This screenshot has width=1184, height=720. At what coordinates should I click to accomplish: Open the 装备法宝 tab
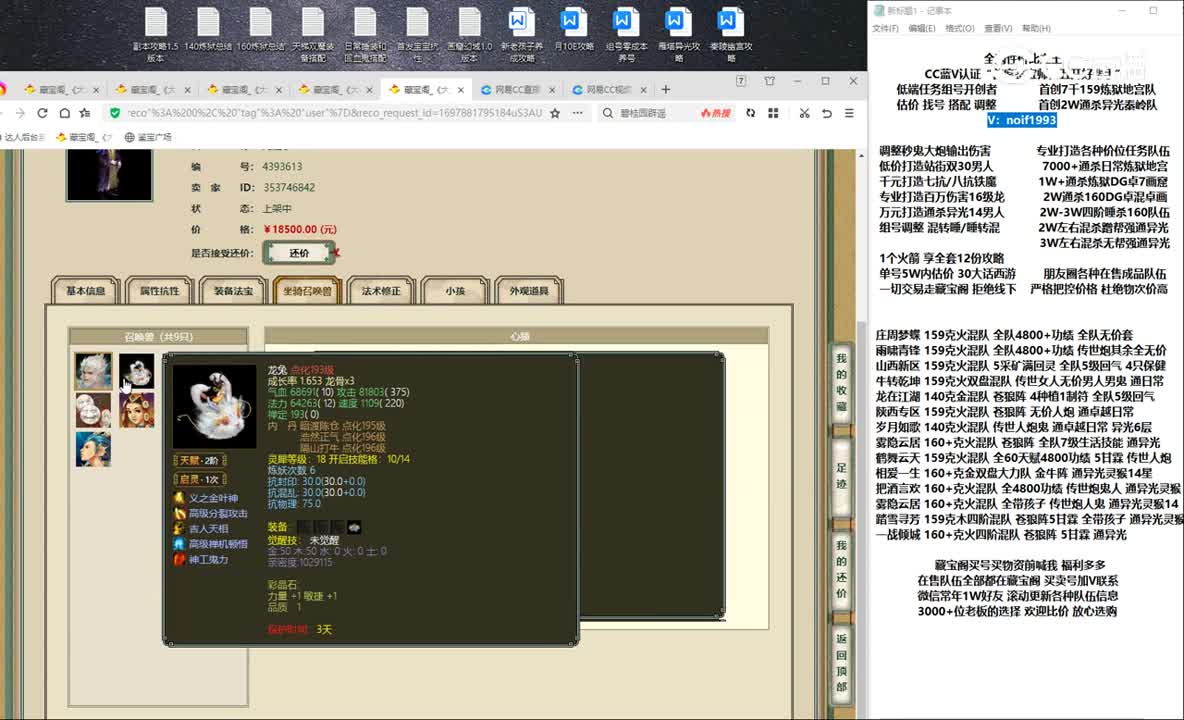[233, 291]
